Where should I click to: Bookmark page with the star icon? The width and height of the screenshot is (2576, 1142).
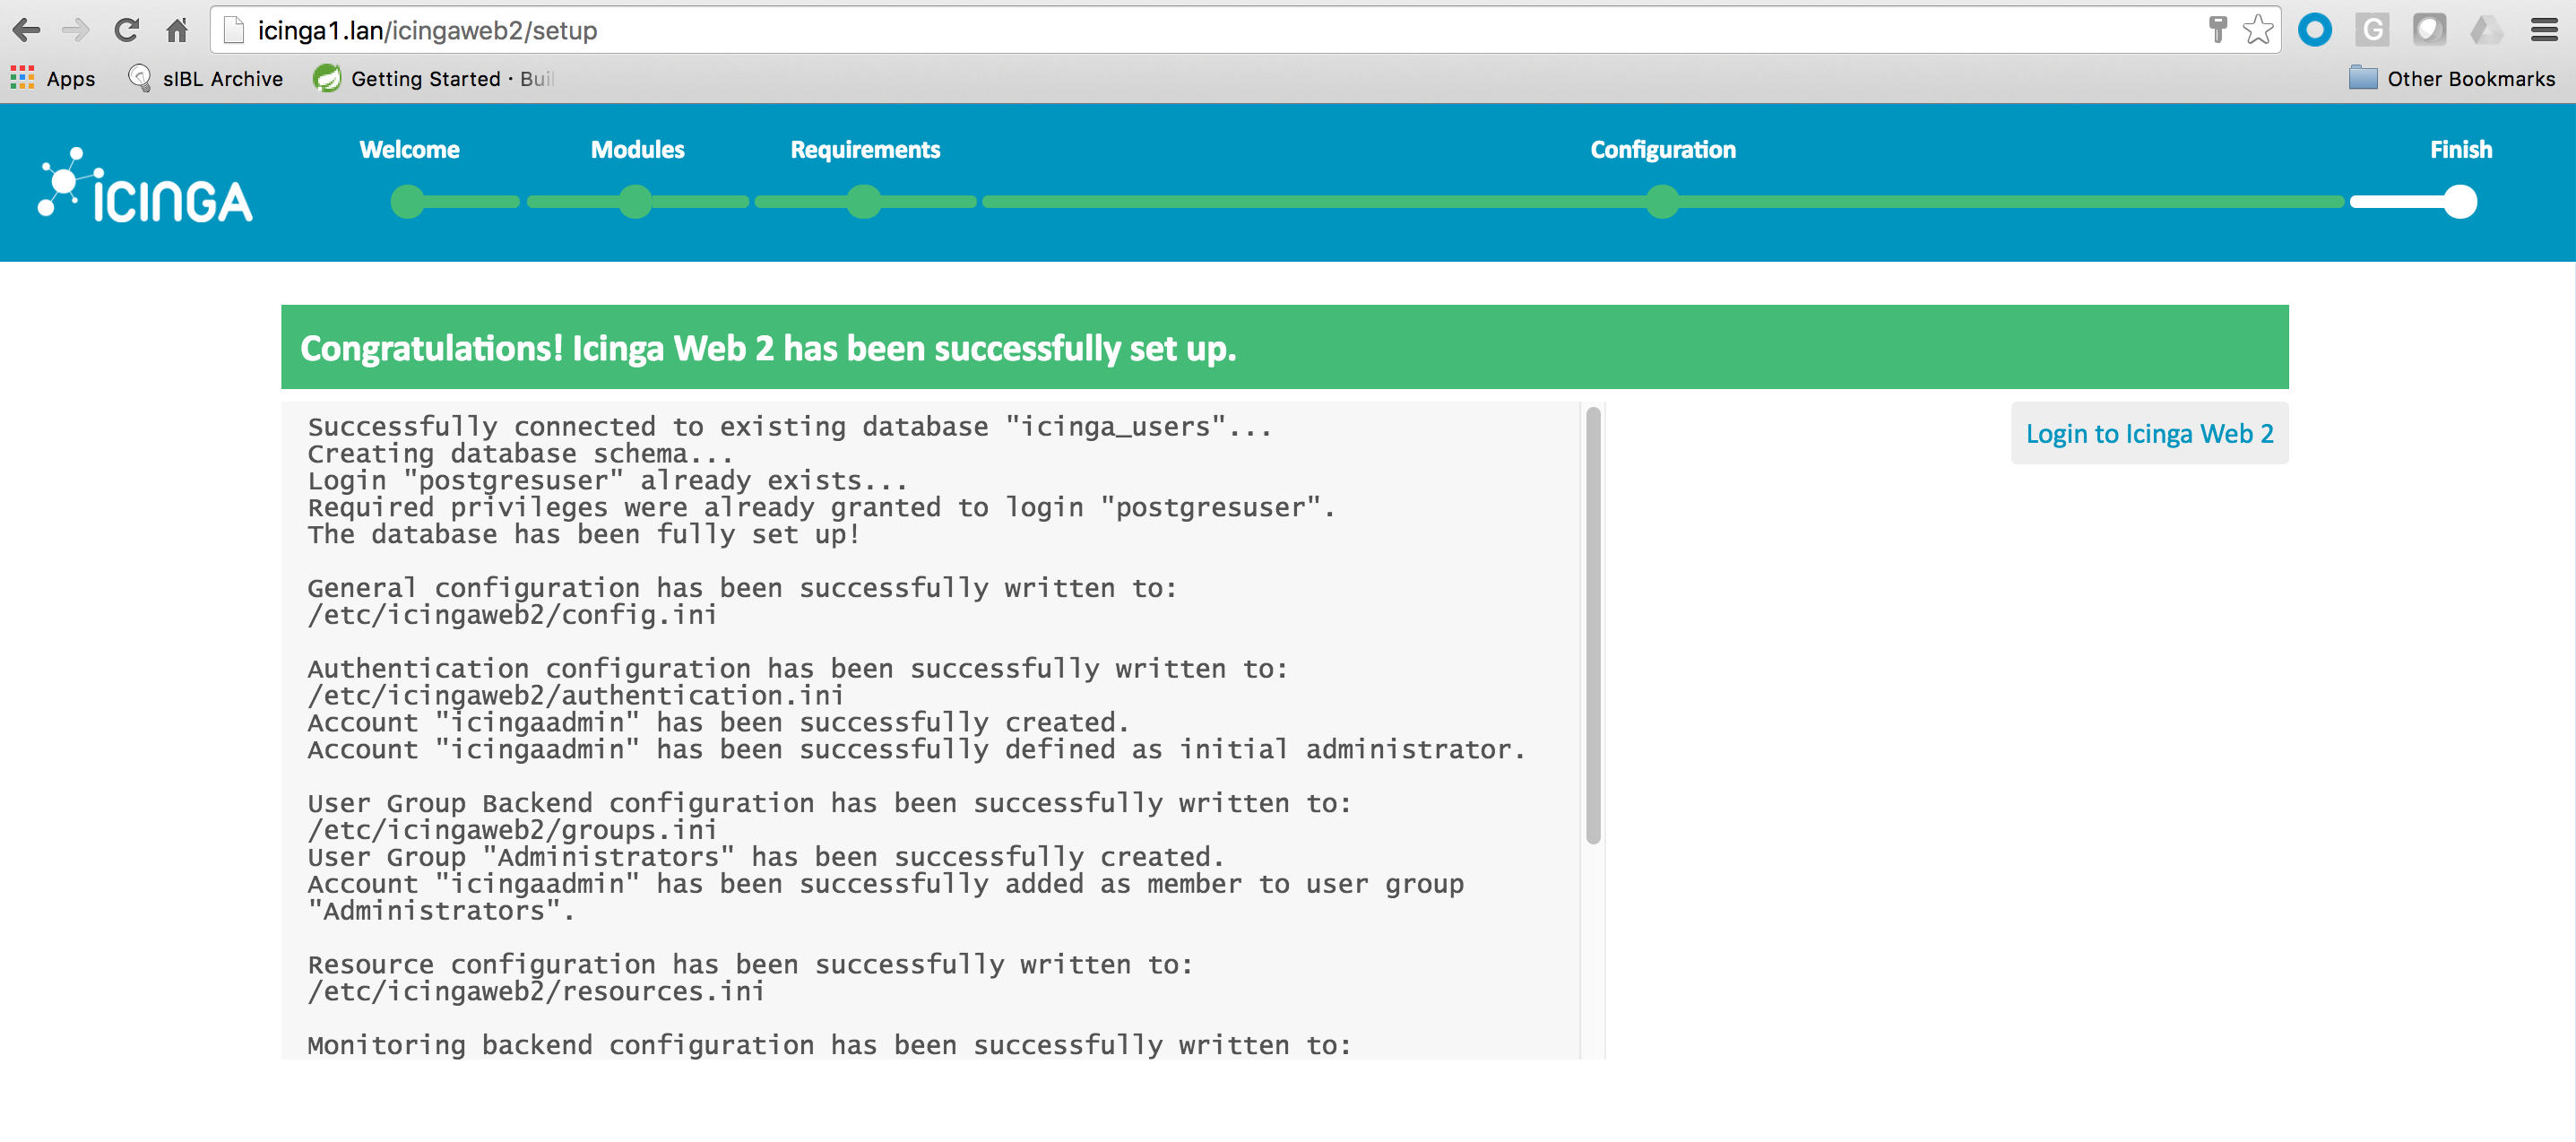pos(2257,30)
